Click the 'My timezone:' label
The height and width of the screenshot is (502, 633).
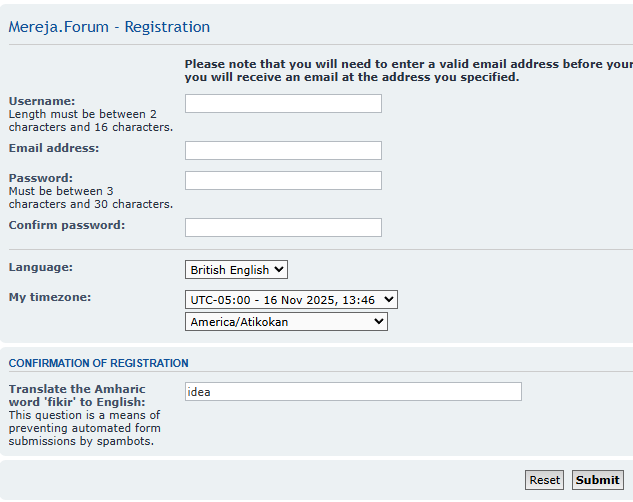click(51, 297)
